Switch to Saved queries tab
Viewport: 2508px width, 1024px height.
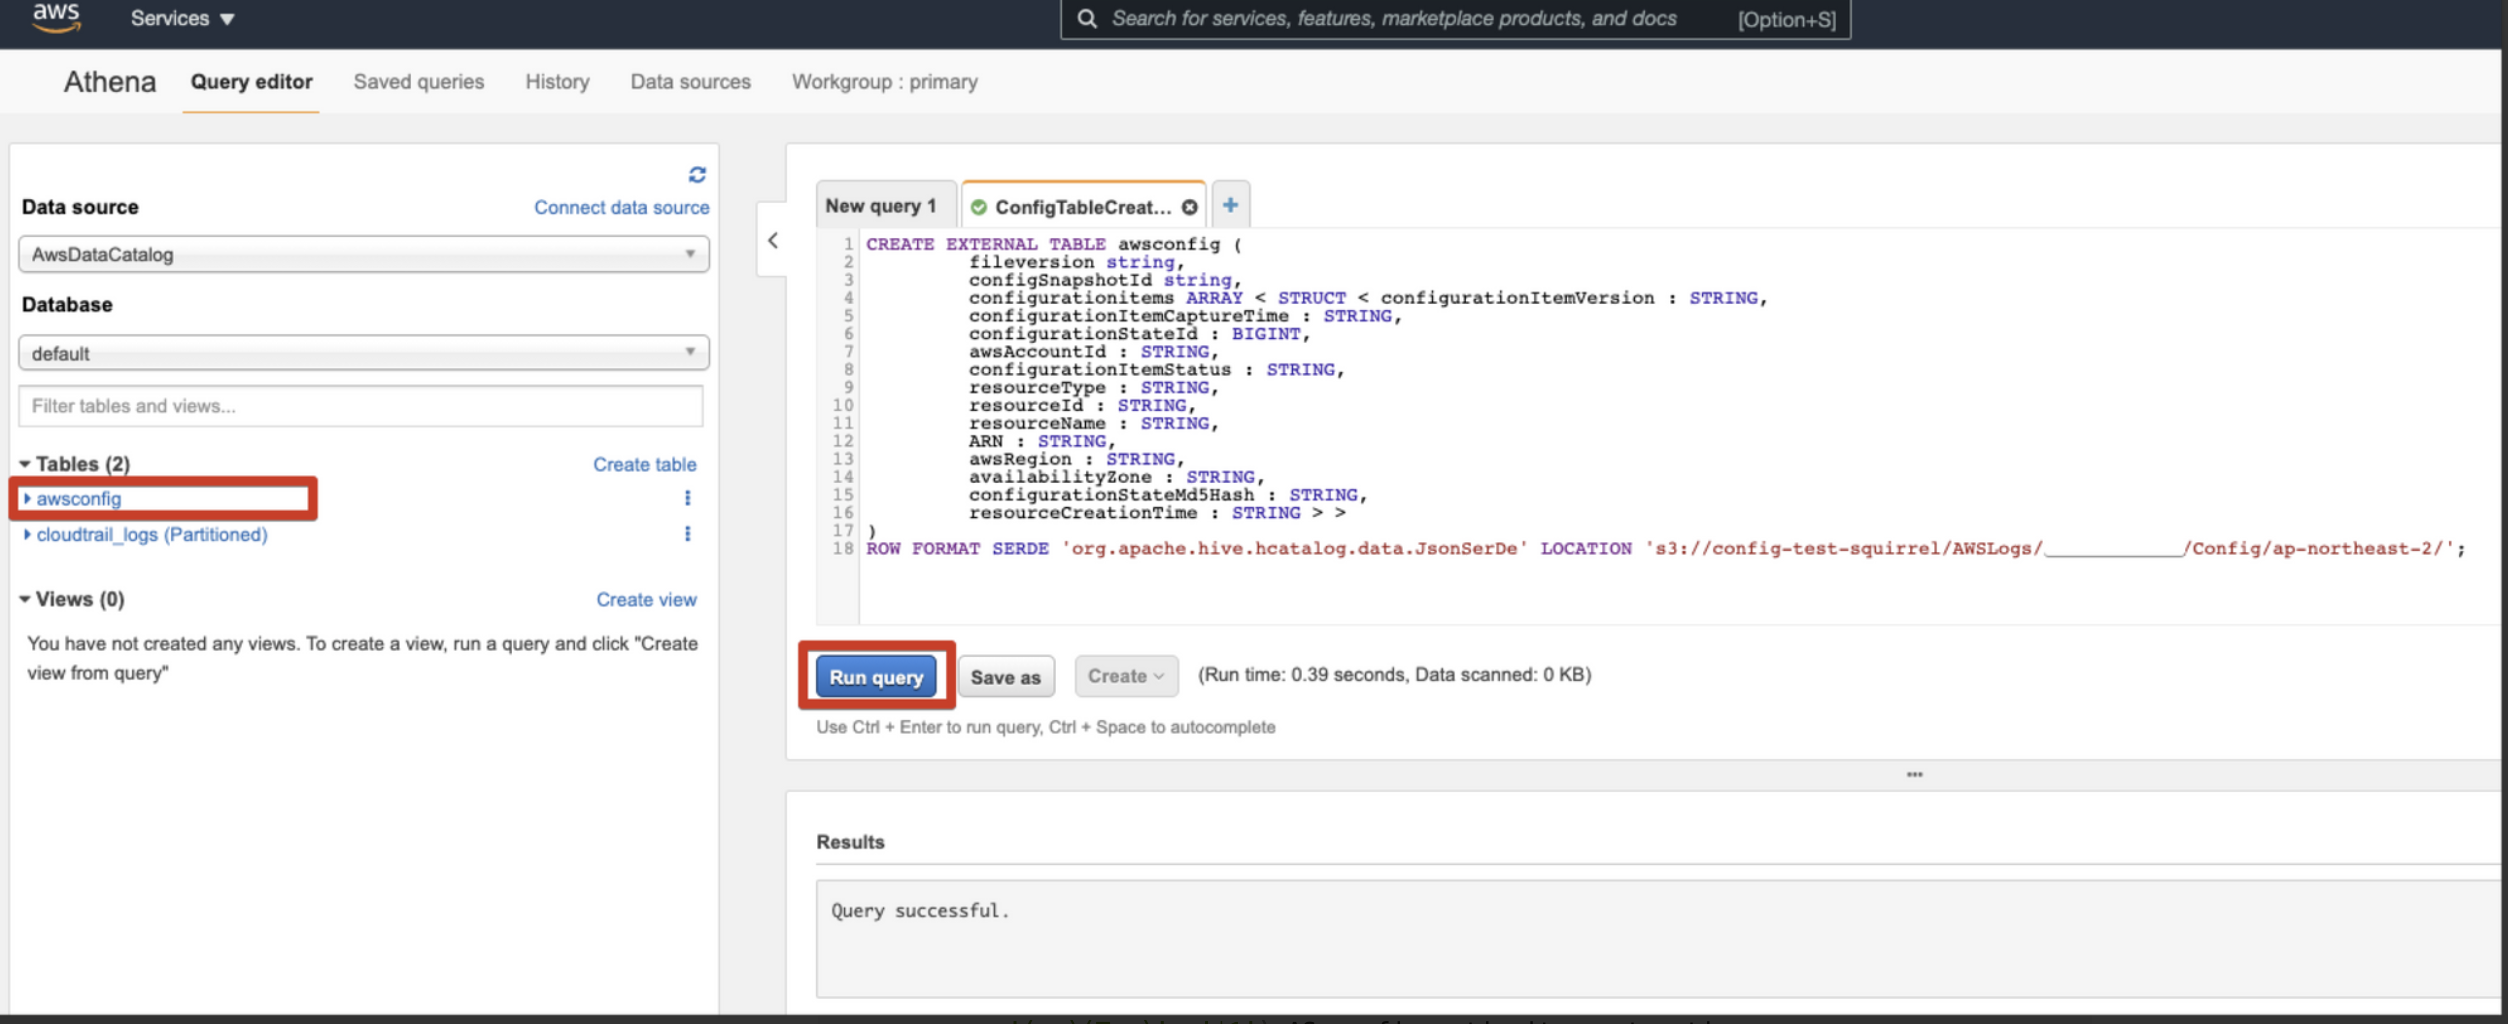point(418,82)
